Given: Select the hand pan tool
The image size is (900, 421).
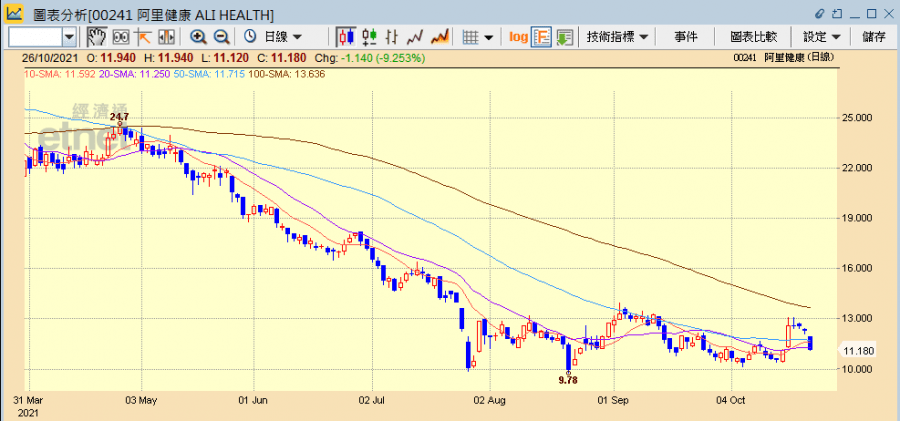Looking at the screenshot, I should click(97, 37).
